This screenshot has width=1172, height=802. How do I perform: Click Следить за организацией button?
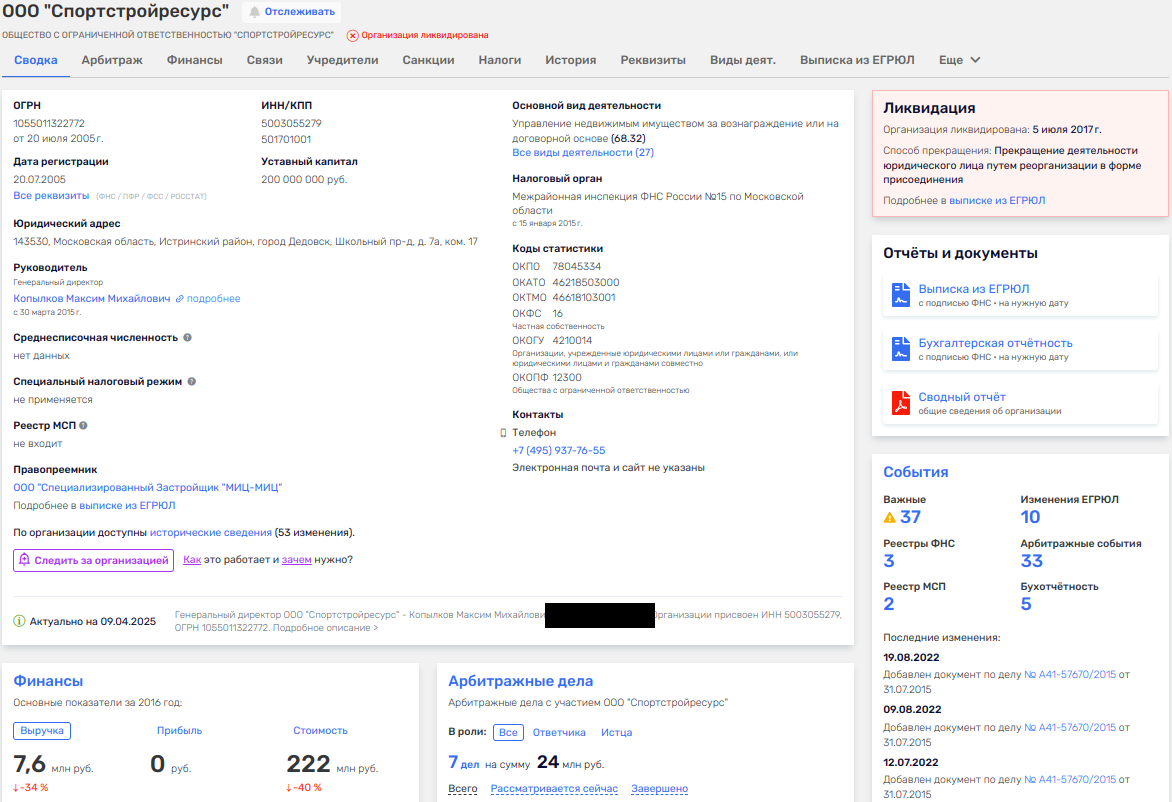(93, 560)
